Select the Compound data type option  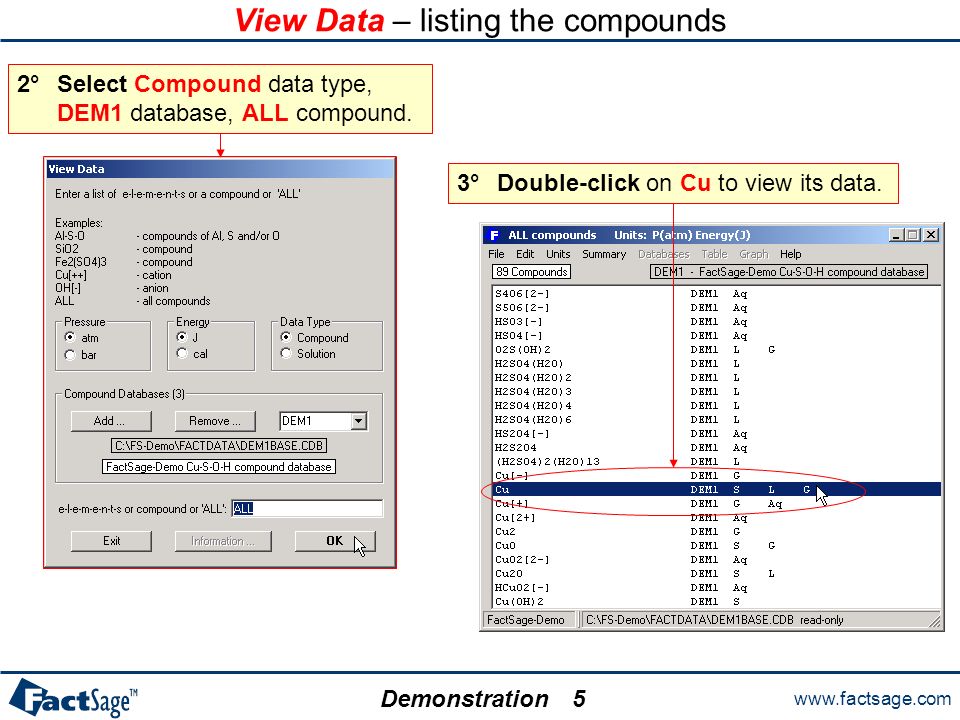(x=286, y=337)
